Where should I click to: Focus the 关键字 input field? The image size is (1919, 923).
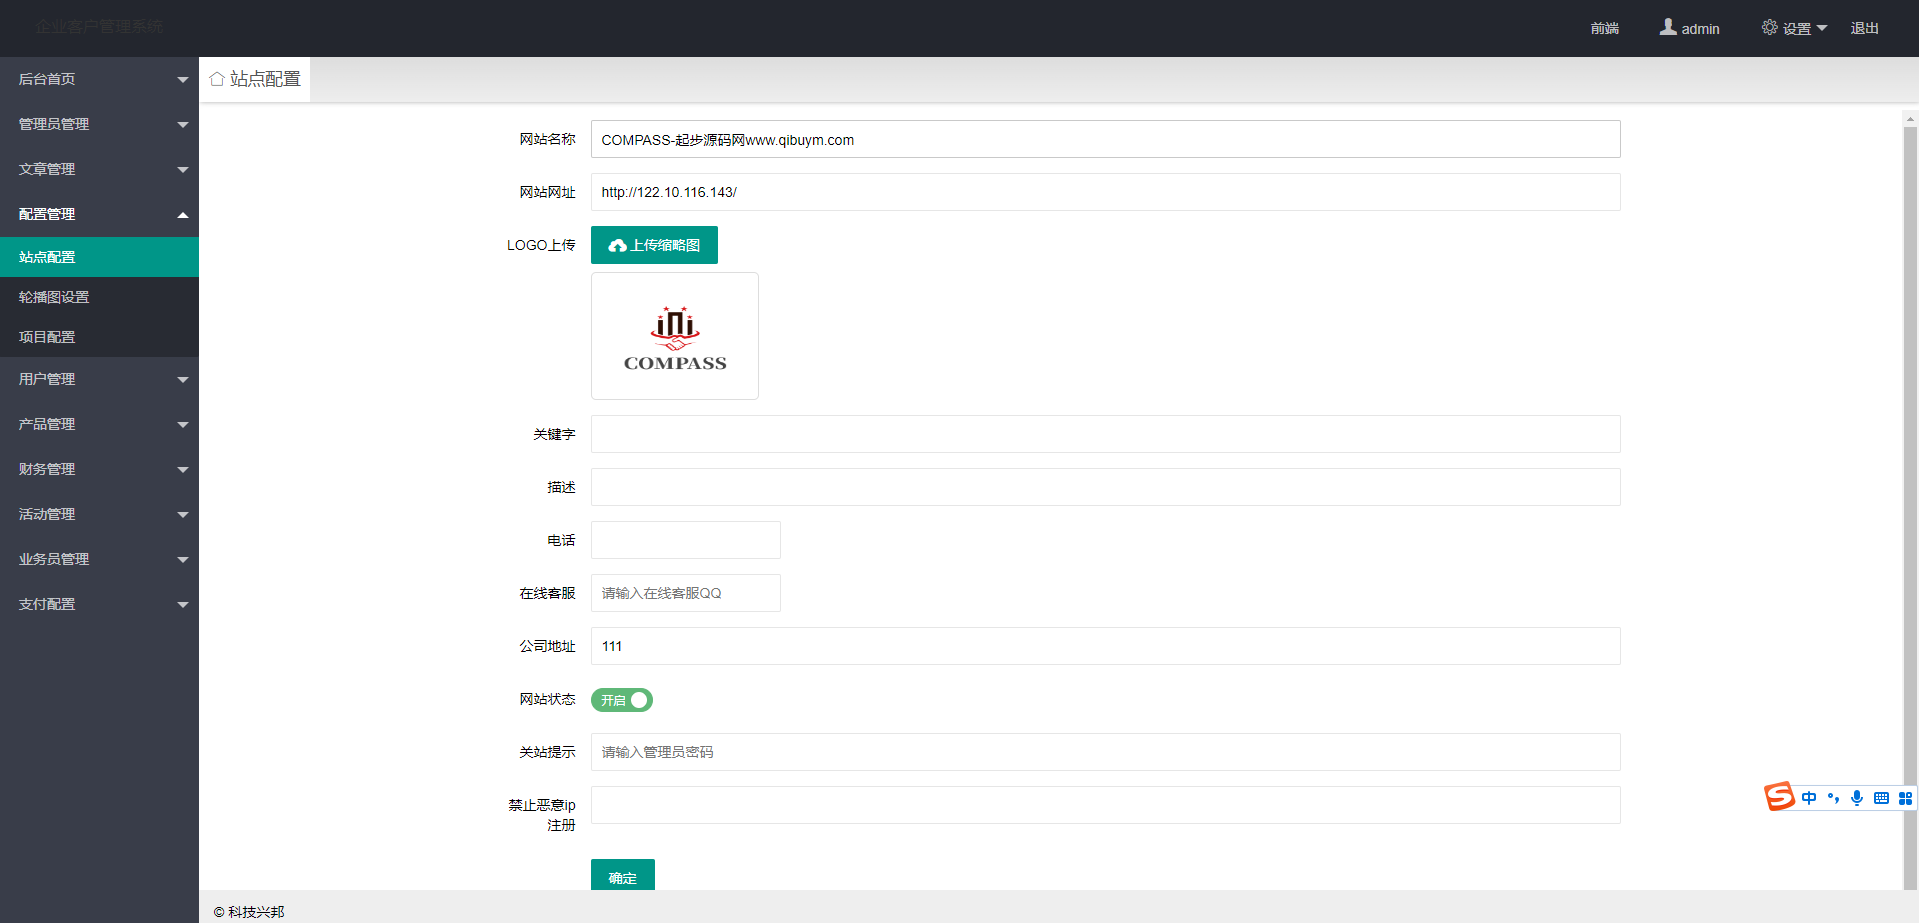click(1105, 434)
